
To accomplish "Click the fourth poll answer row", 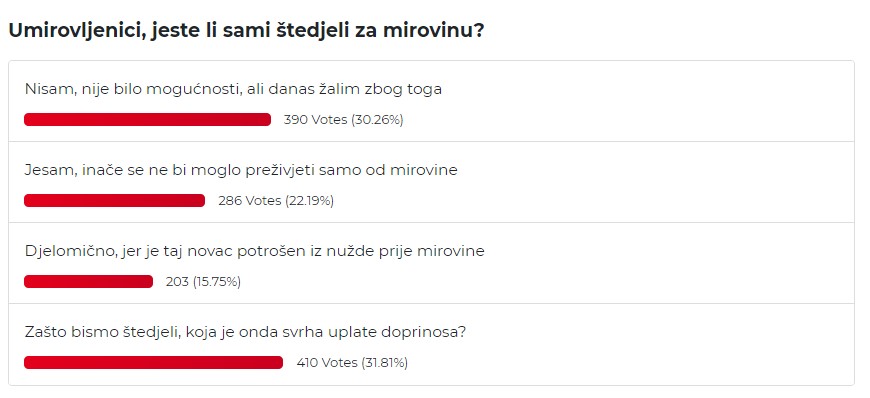I will pyautogui.click(x=431, y=344).
